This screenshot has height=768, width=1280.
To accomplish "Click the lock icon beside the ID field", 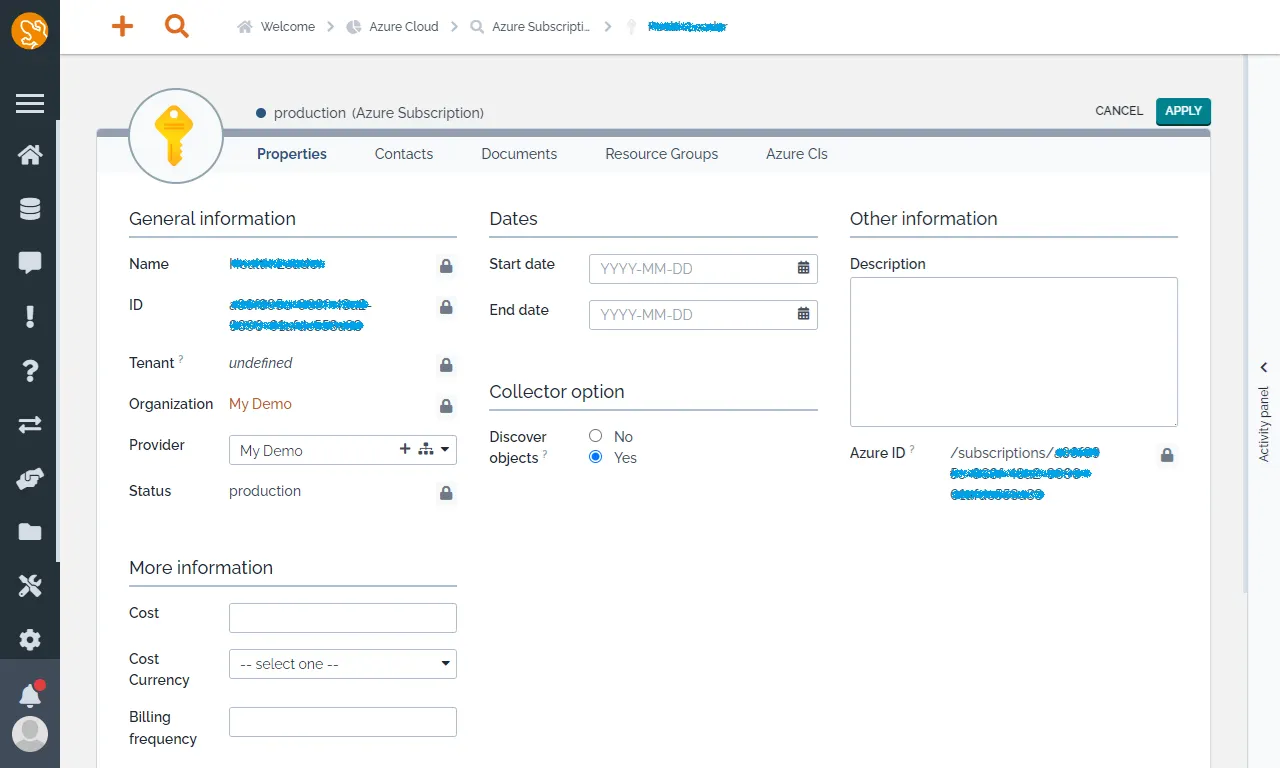I will (x=446, y=307).
